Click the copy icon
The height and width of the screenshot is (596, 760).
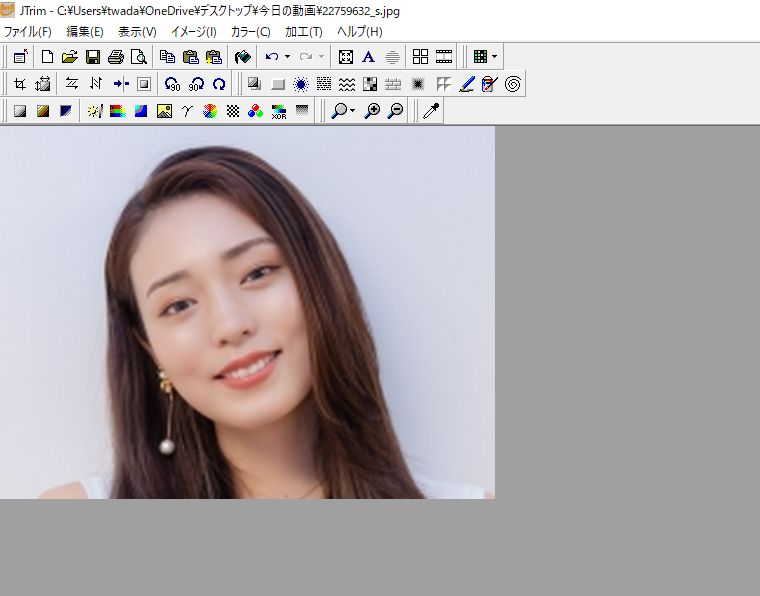coord(167,57)
